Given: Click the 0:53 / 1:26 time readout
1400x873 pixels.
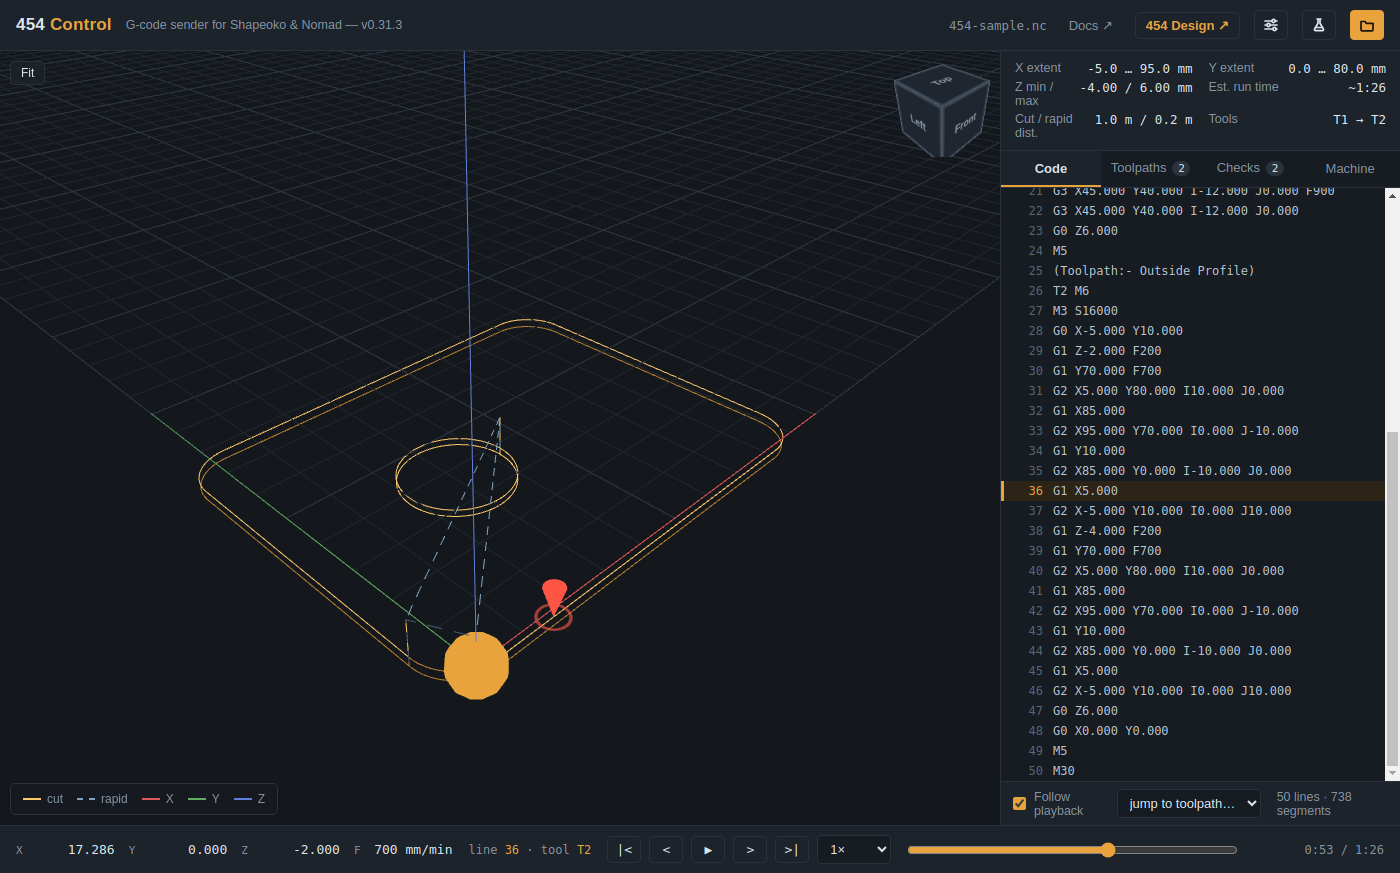Looking at the screenshot, I should pos(1344,850).
